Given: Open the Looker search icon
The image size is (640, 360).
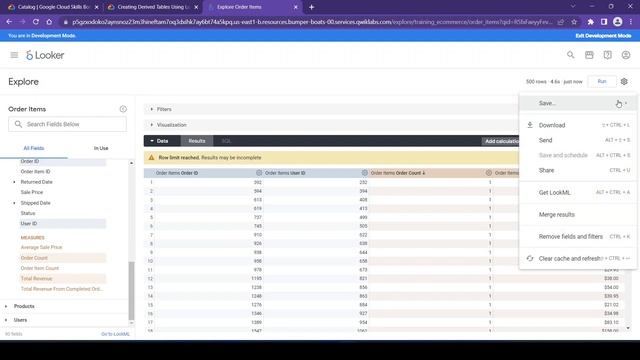Looking at the screenshot, I should tap(571, 55).
